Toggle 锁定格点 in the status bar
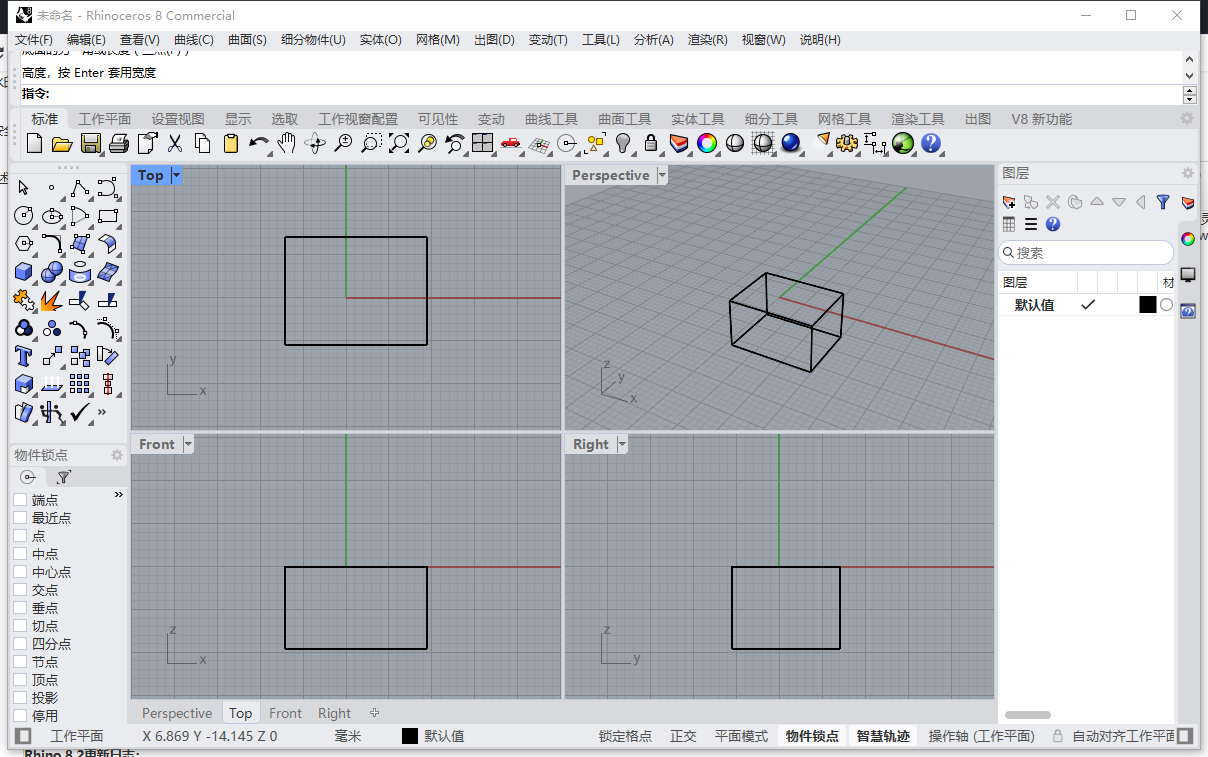This screenshot has height=757, width=1208. 625,736
